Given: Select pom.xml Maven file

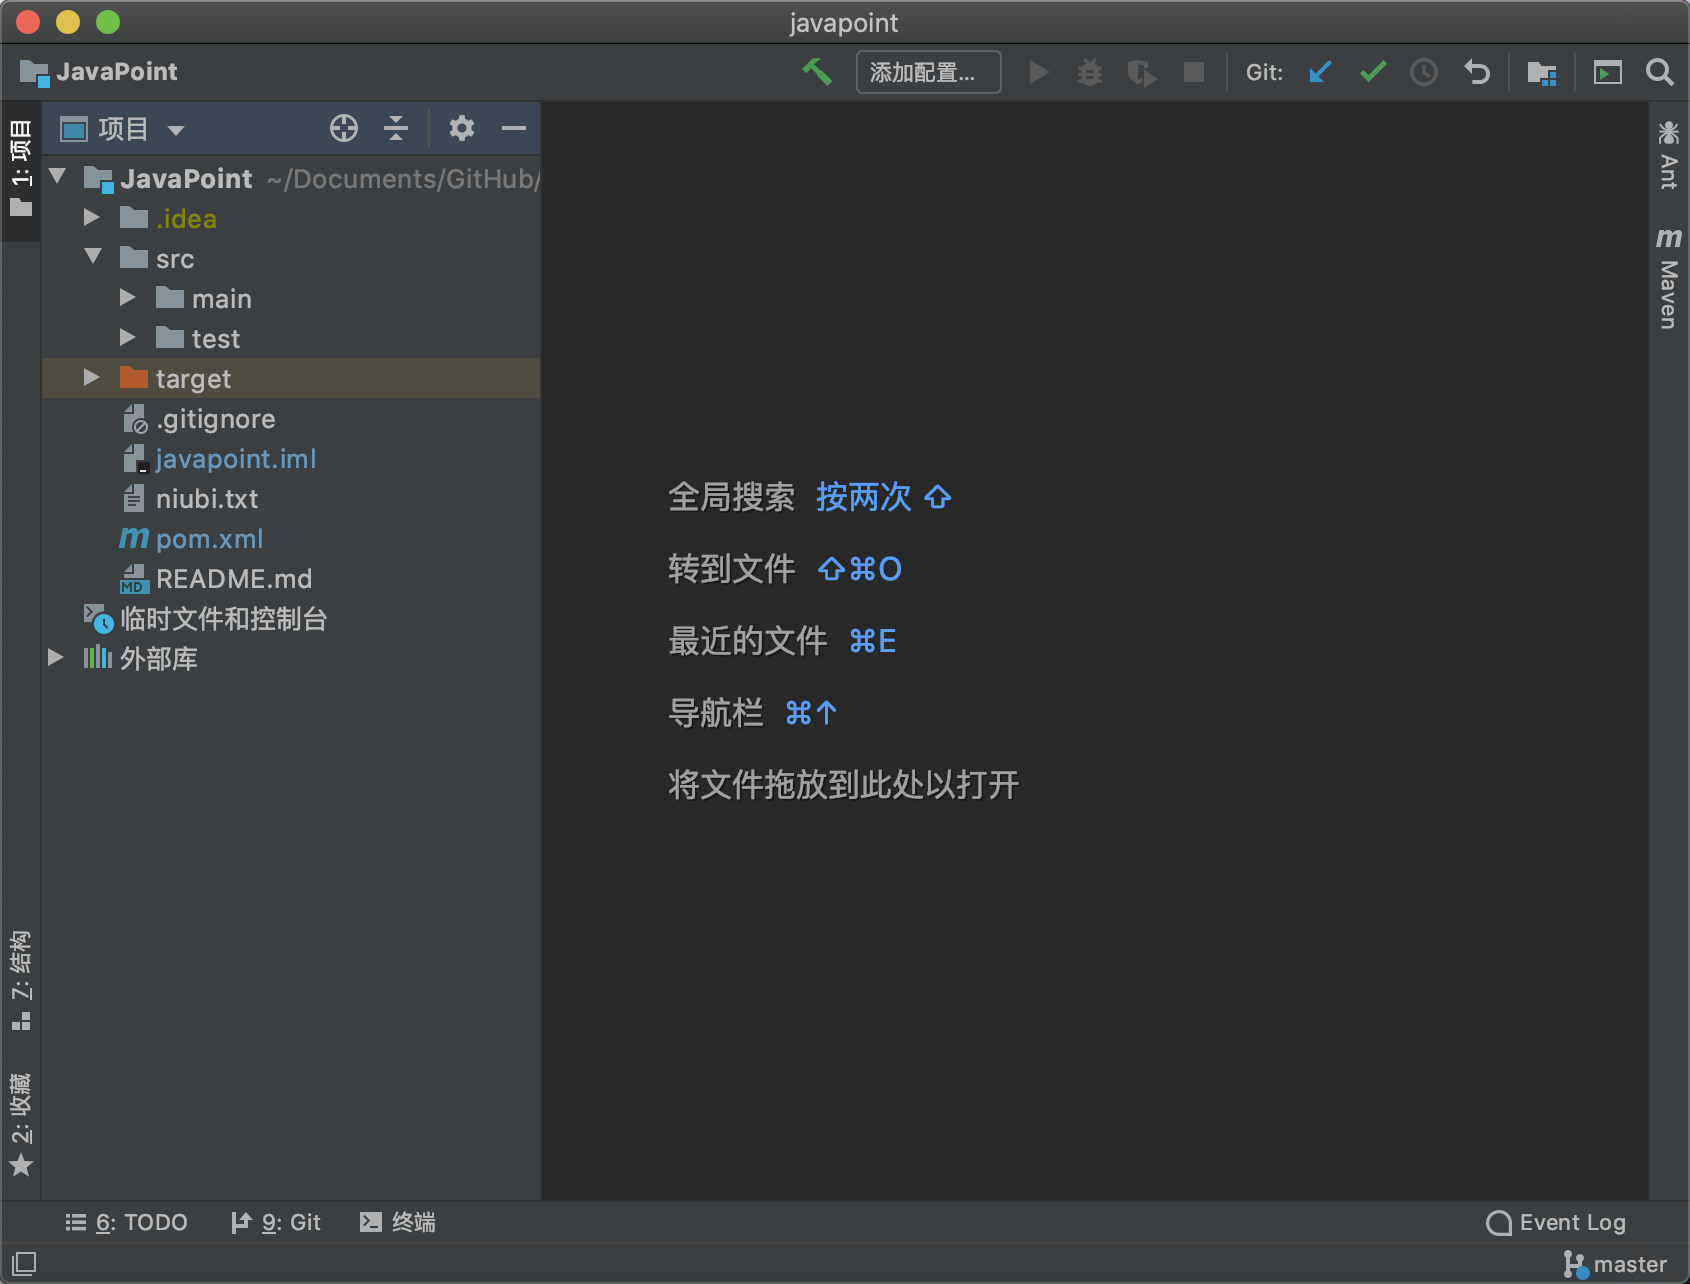Looking at the screenshot, I should [209, 539].
